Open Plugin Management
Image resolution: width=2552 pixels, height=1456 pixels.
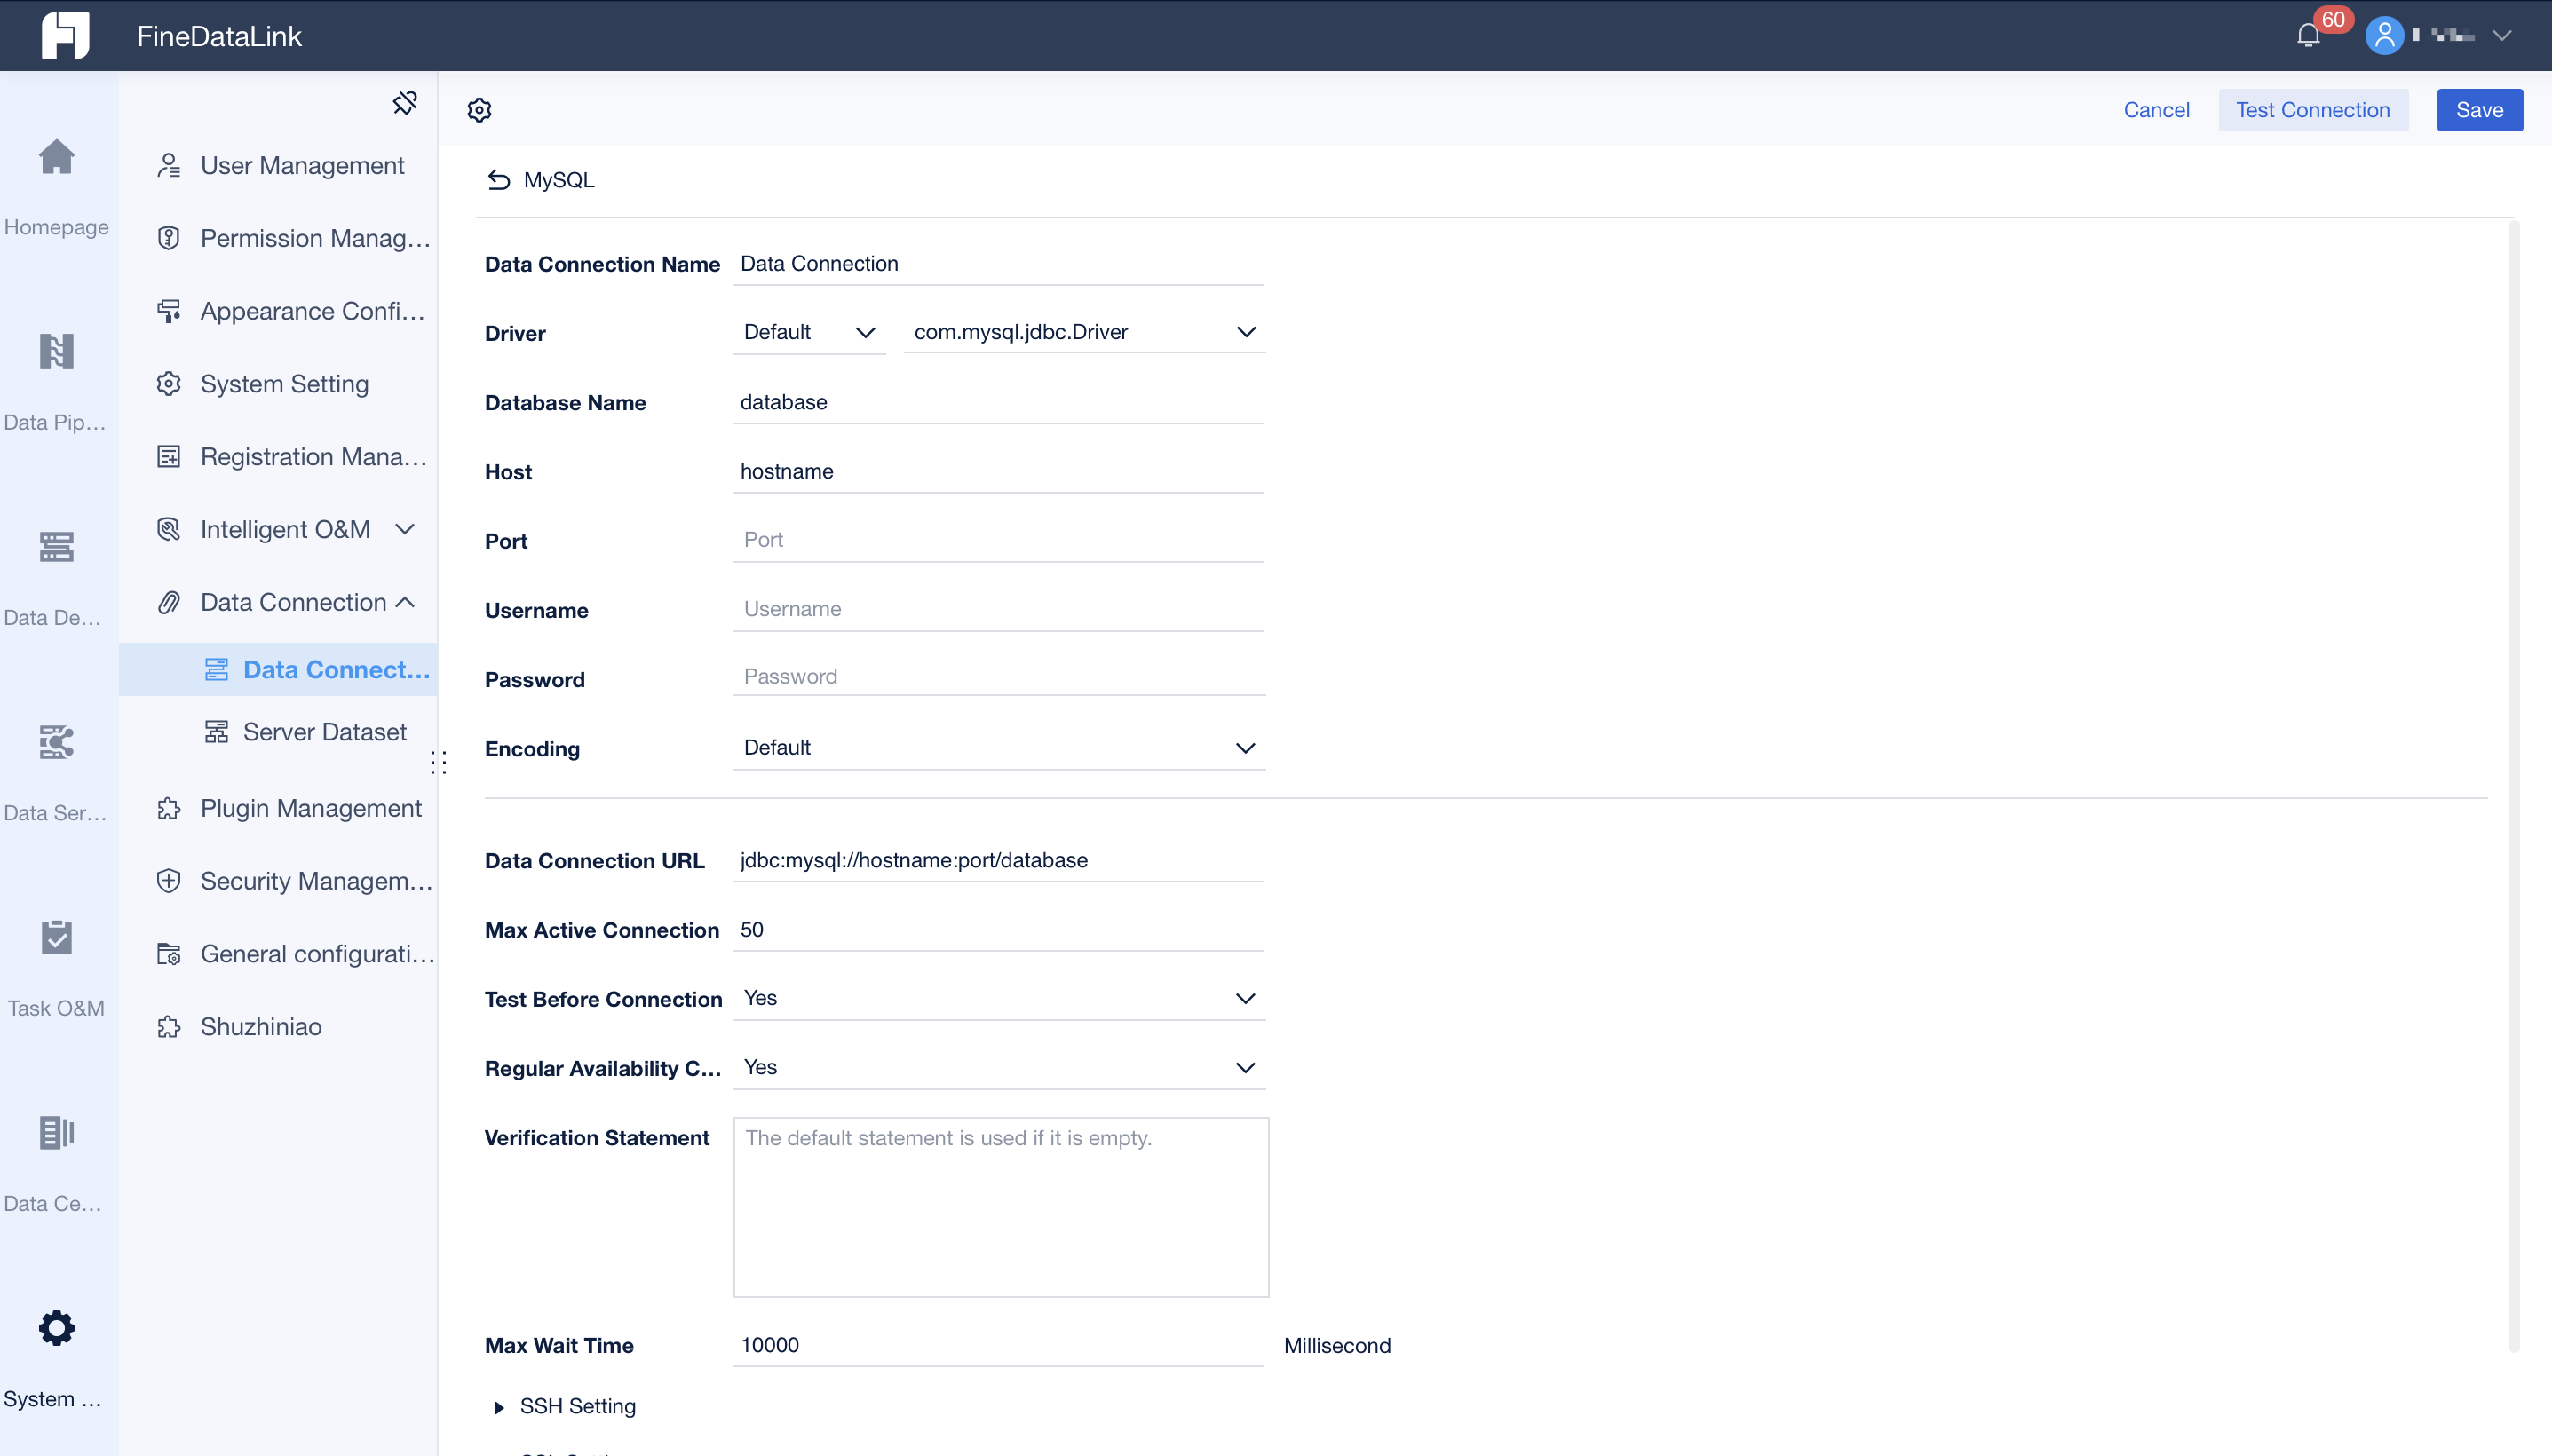278,808
